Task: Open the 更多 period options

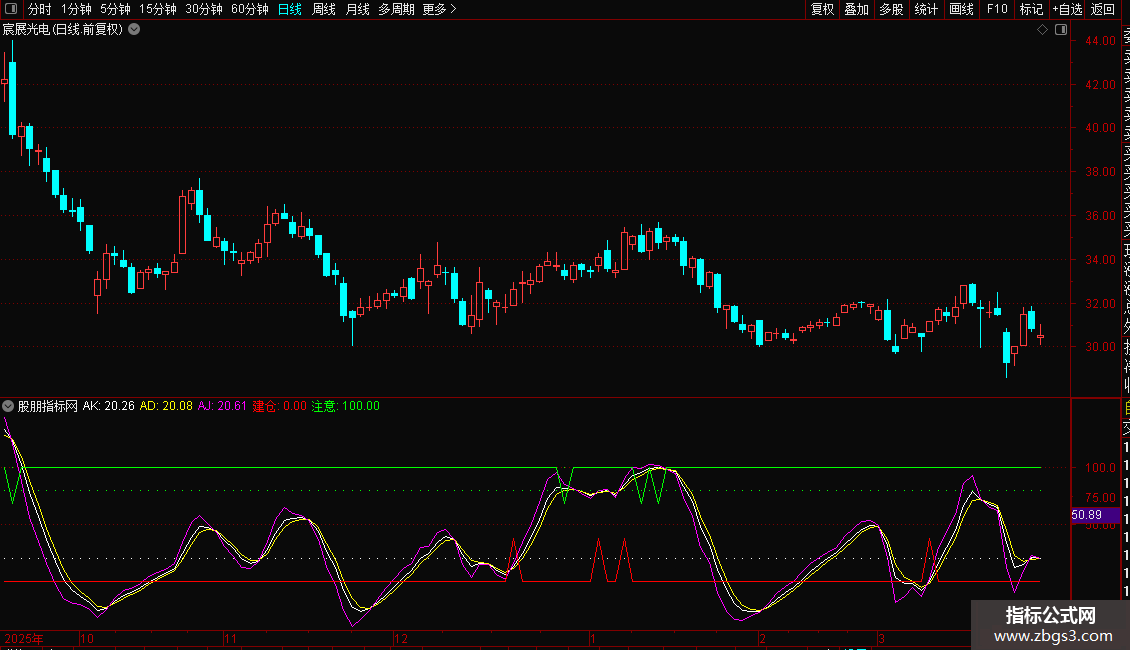Action: [x=440, y=9]
